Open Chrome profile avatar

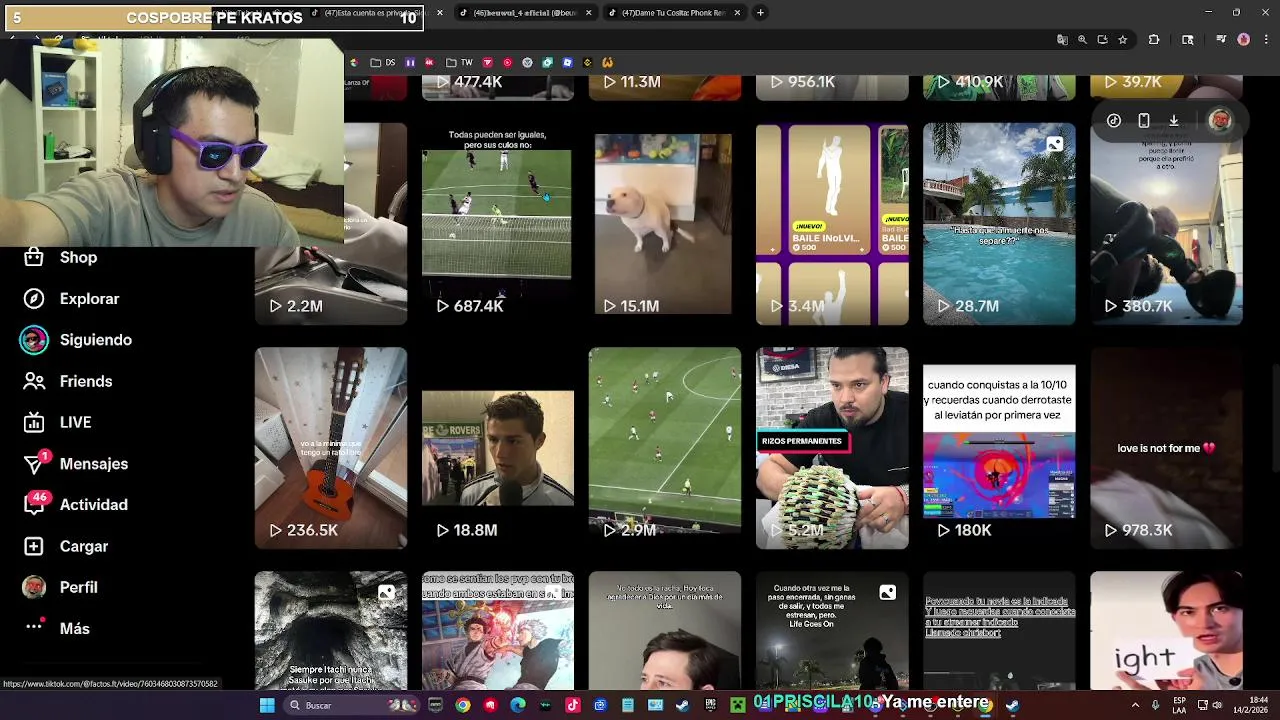[x=1244, y=40]
